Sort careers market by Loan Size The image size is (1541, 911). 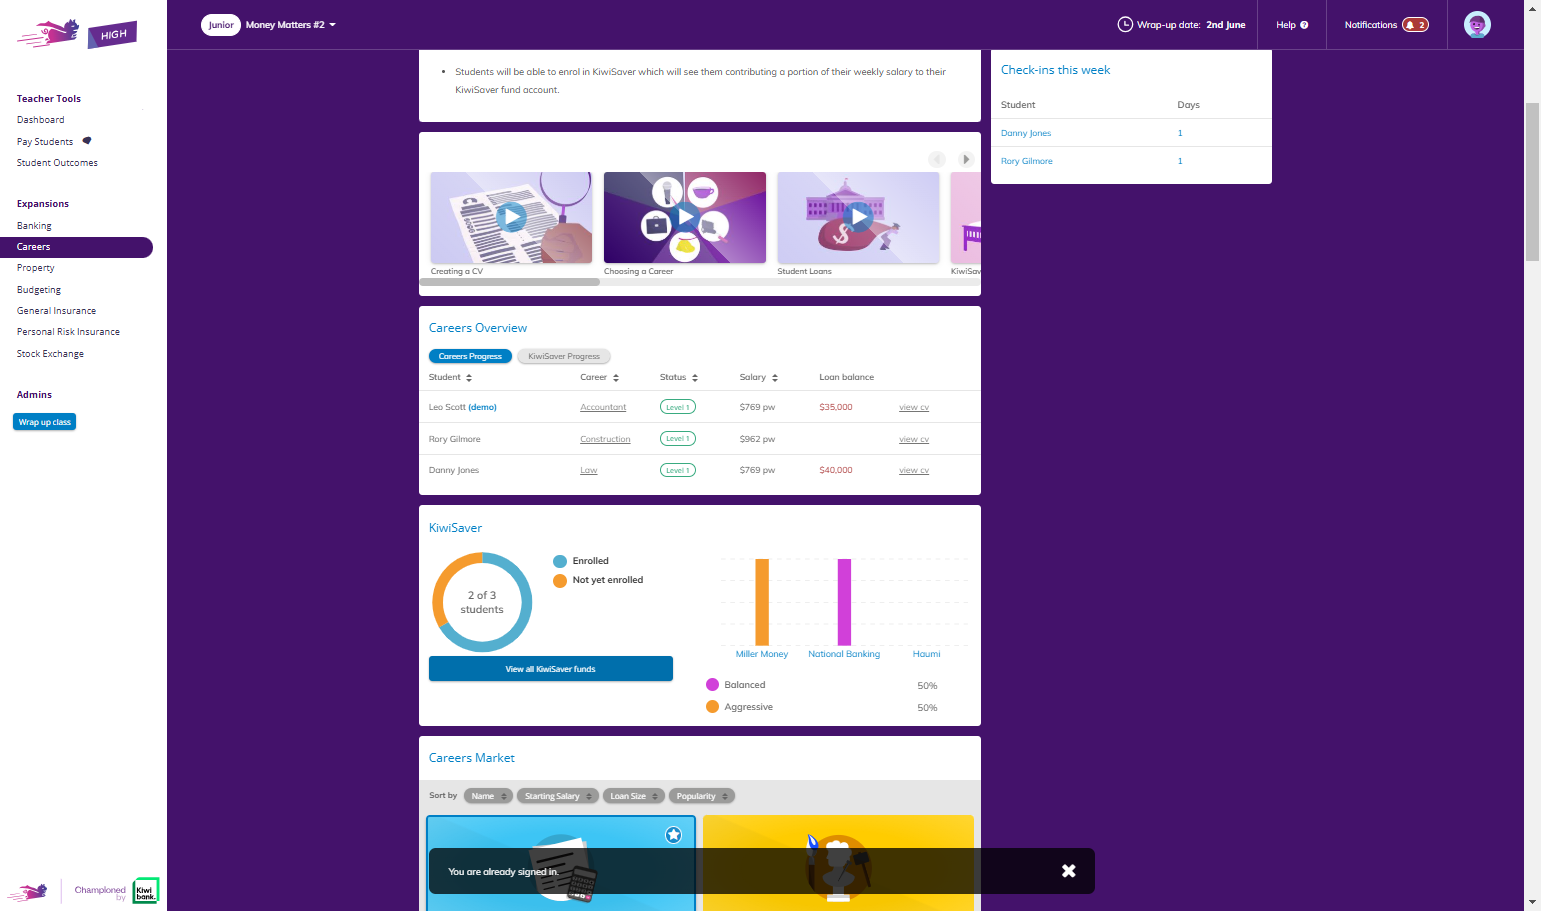633,796
